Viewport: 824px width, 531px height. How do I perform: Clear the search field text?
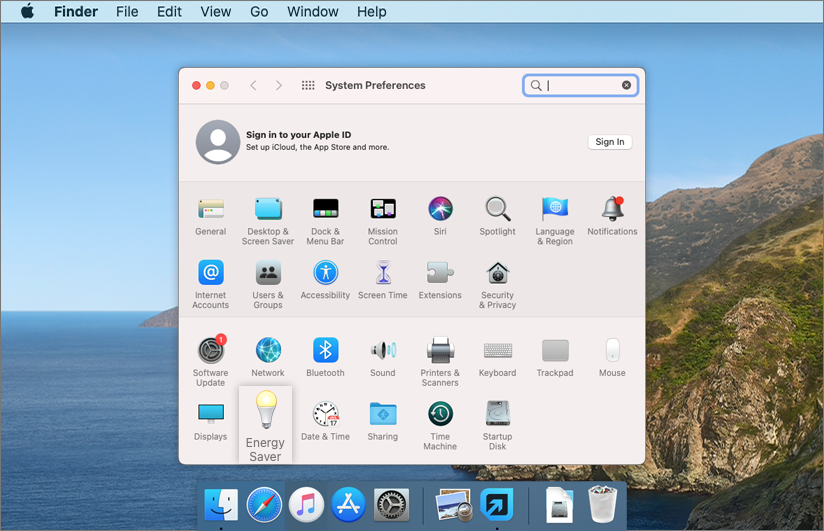tap(627, 86)
